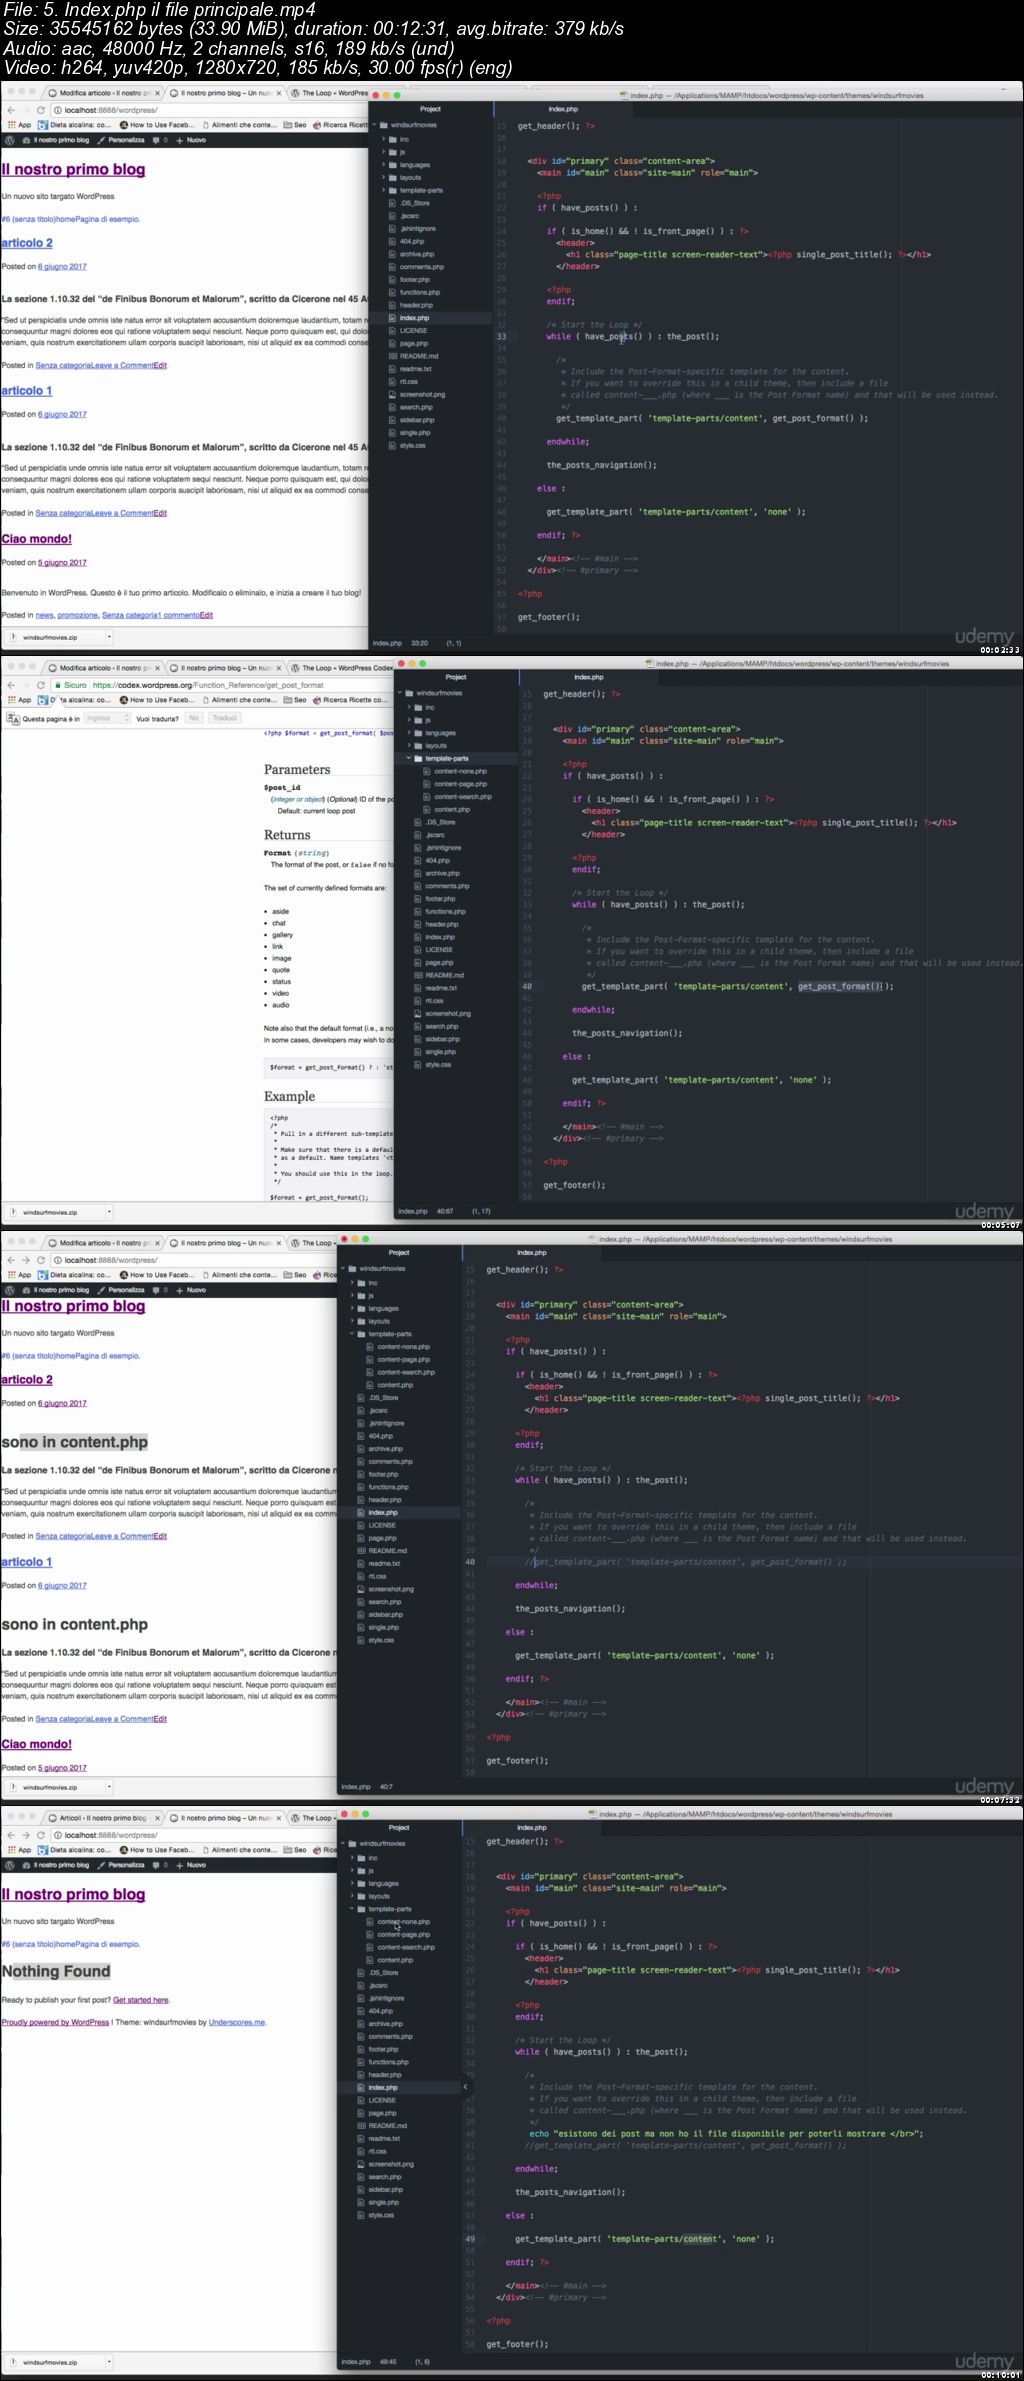Open header.php in fourth frame tree
This screenshot has width=1024, height=2381.
pyautogui.click(x=379, y=2074)
